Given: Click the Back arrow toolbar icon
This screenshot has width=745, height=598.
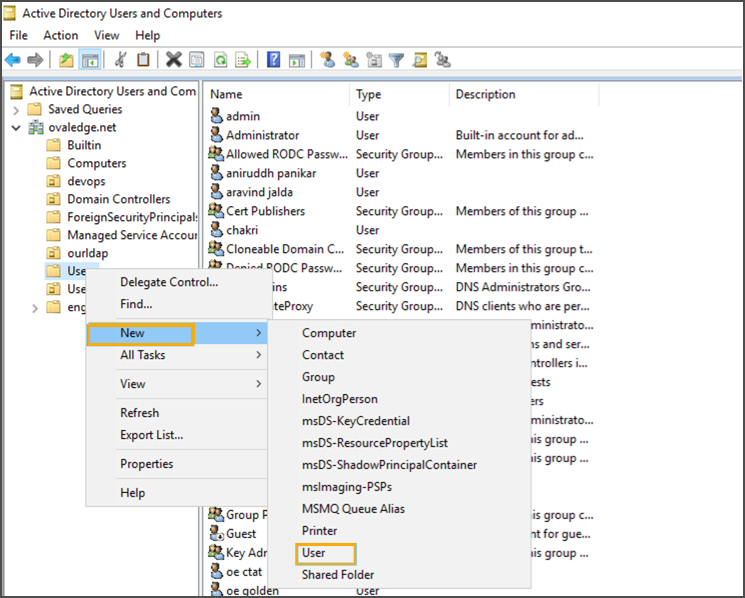Looking at the screenshot, I should coord(13,60).
